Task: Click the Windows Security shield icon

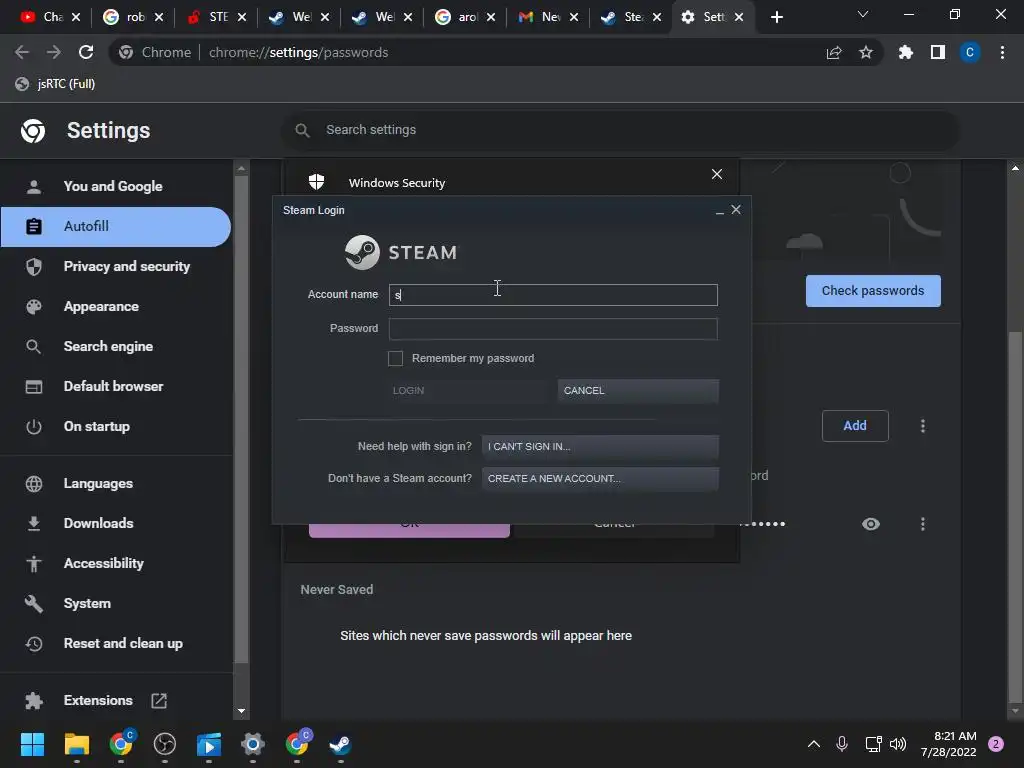Action: point(317,182)
